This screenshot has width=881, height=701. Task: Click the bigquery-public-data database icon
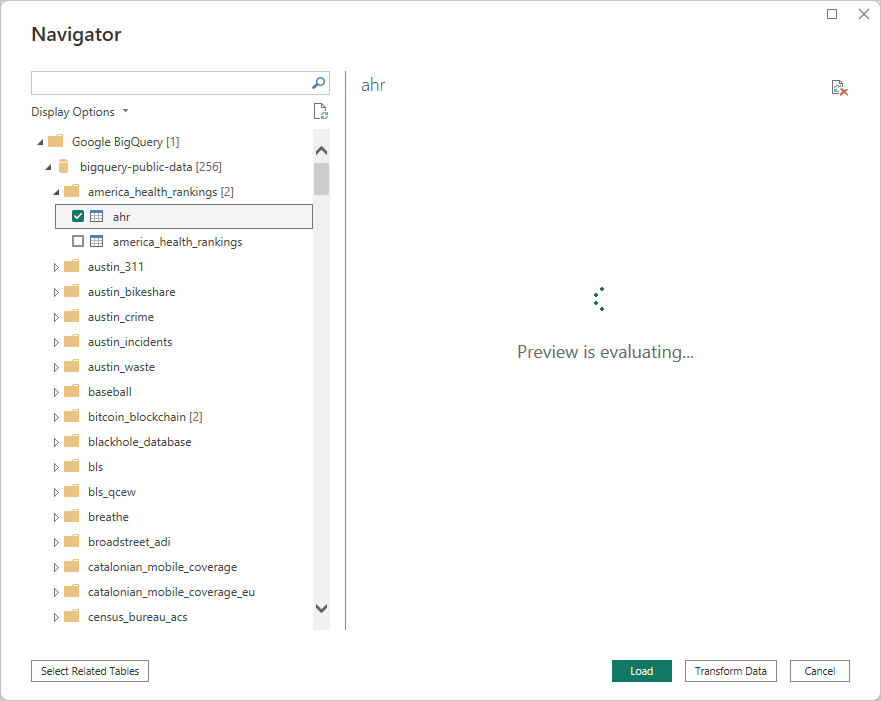(63, 167)
